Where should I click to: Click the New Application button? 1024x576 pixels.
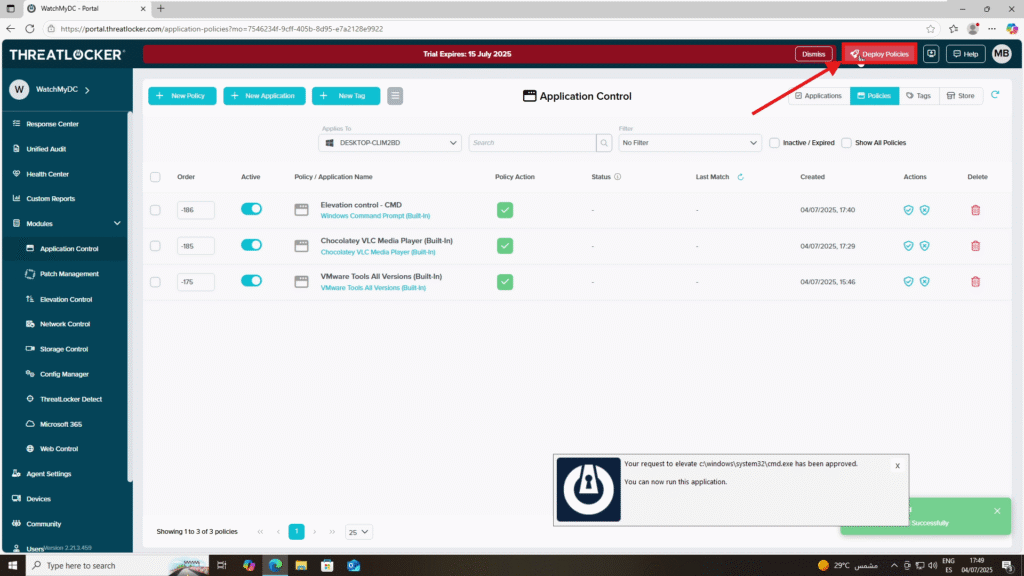tap(264, 96)
